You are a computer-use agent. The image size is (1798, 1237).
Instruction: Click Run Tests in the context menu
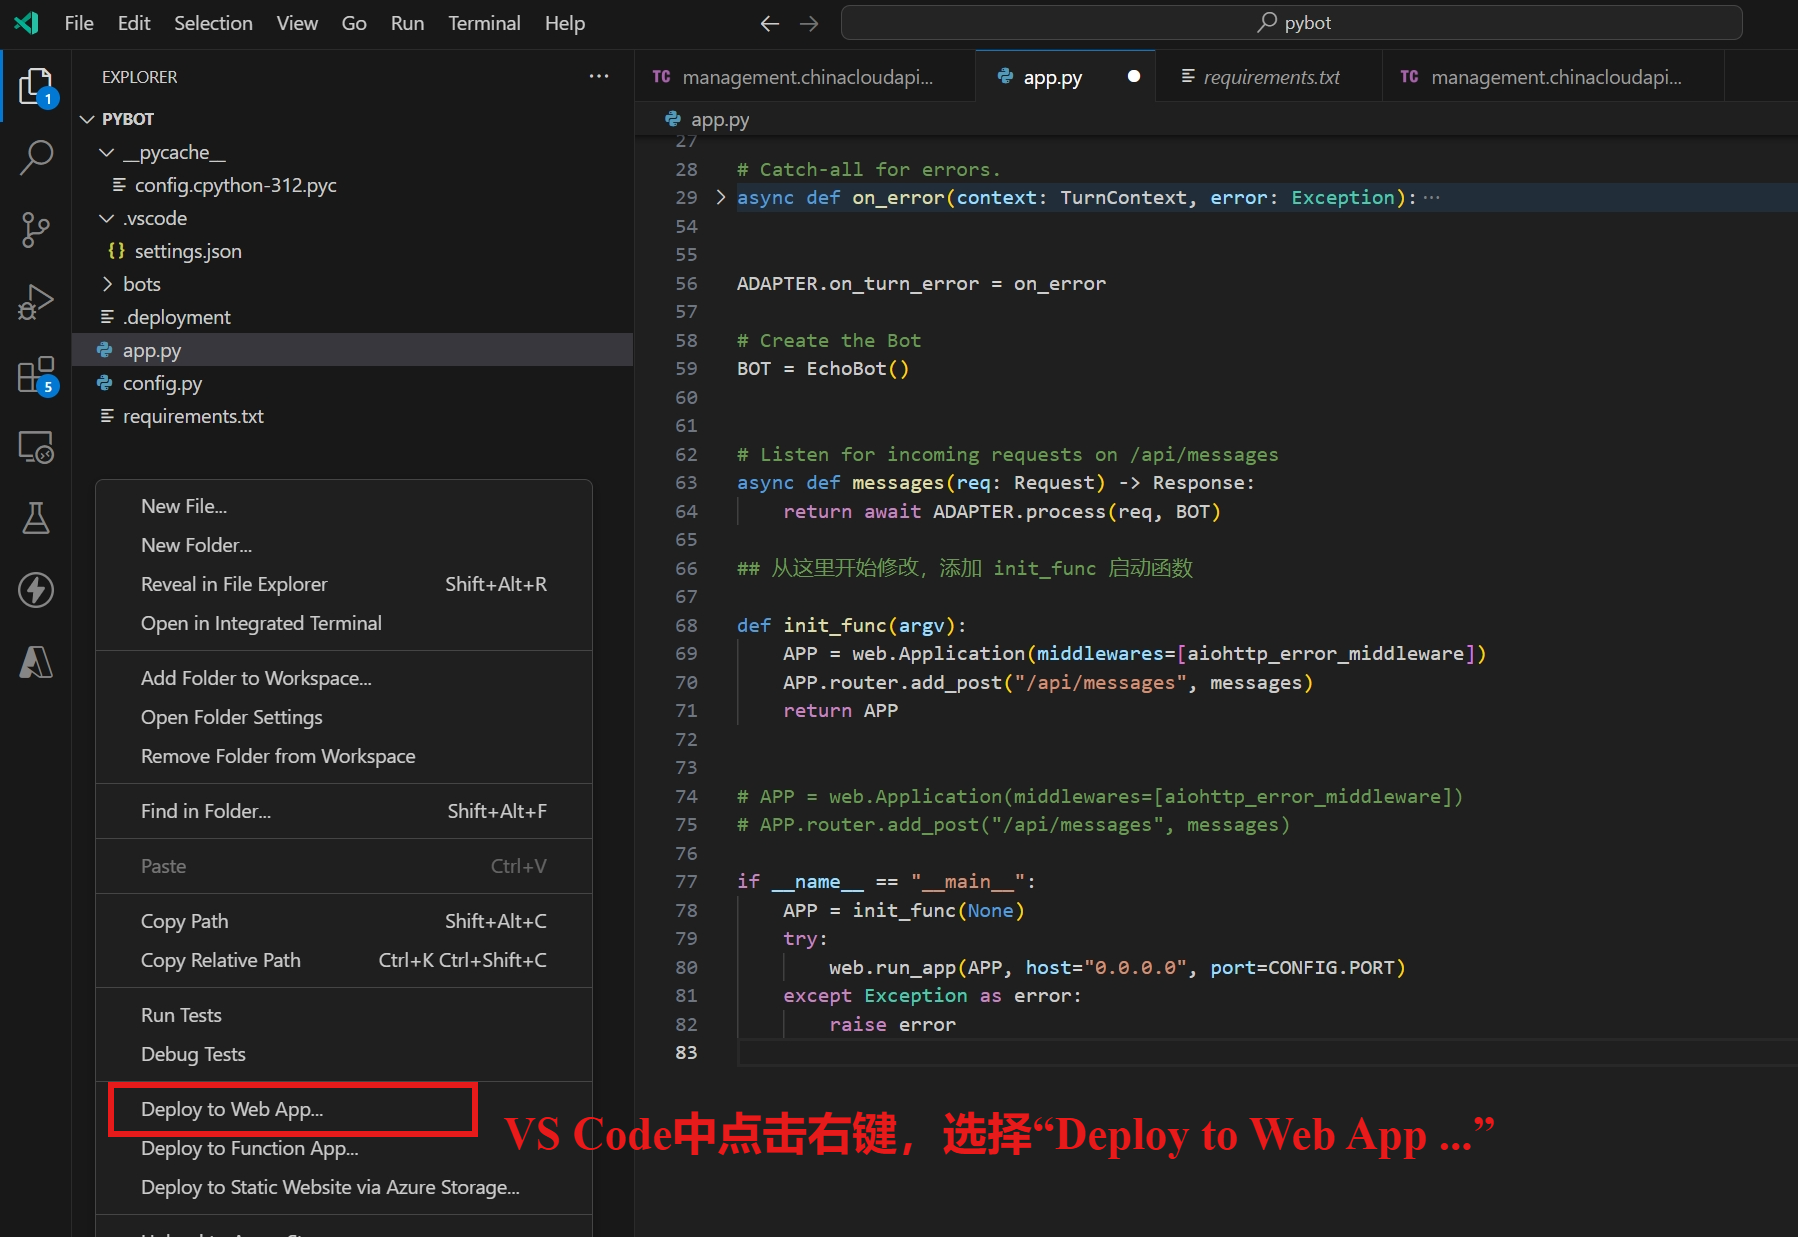pyautogui.click(x=181, y=1014)
